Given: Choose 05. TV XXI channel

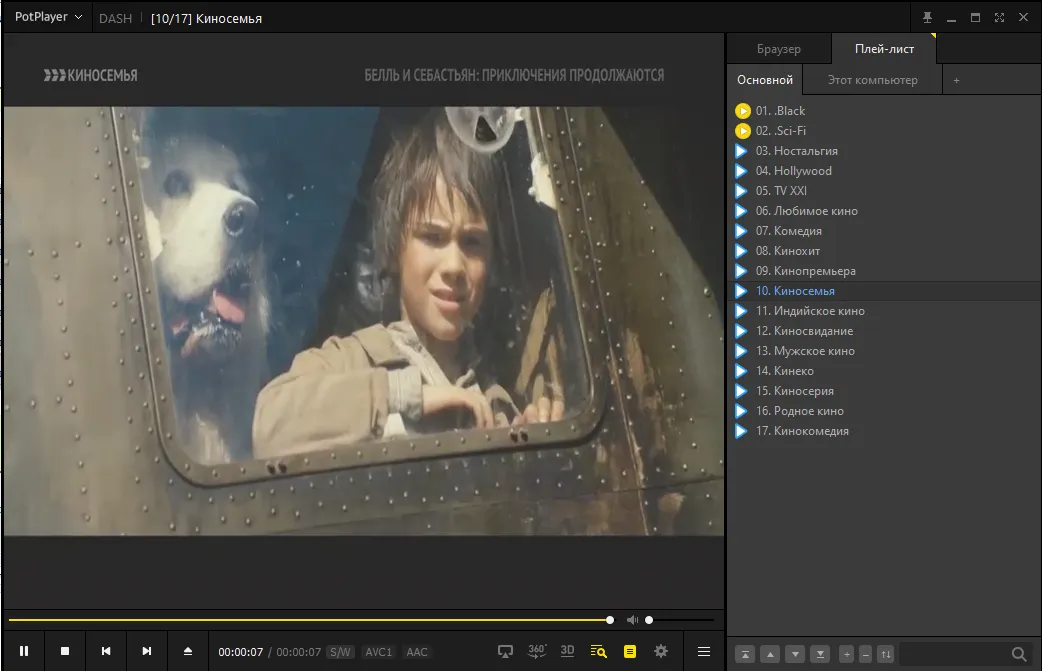Looking at the screenshot, I should click(884, 191).
